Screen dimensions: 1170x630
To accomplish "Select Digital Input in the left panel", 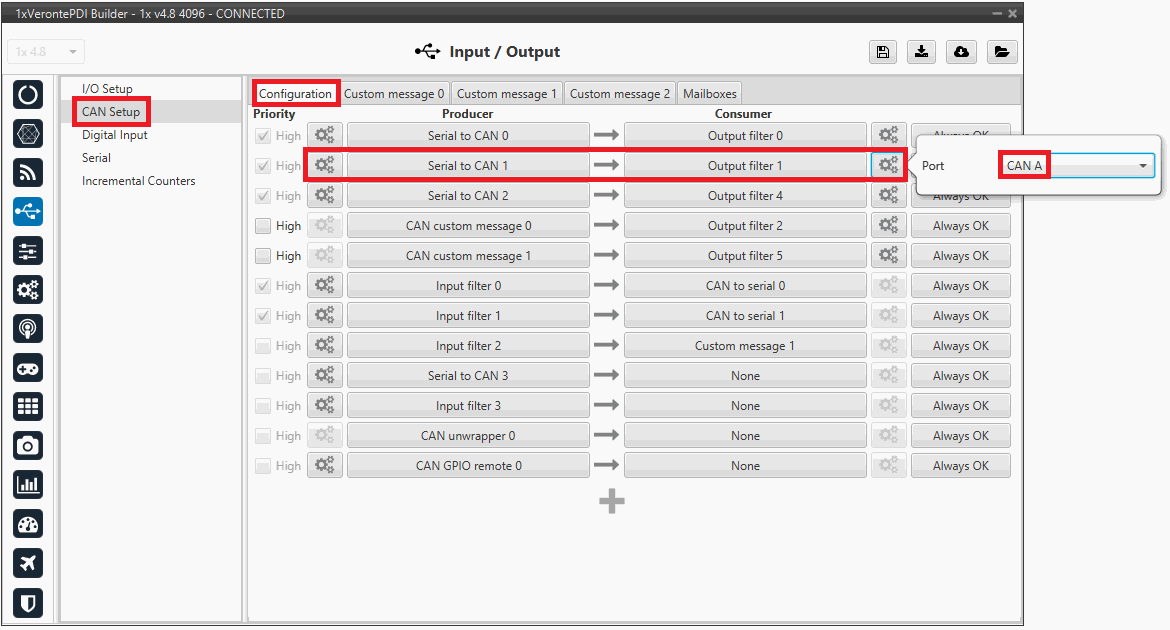I will point(115,135).
